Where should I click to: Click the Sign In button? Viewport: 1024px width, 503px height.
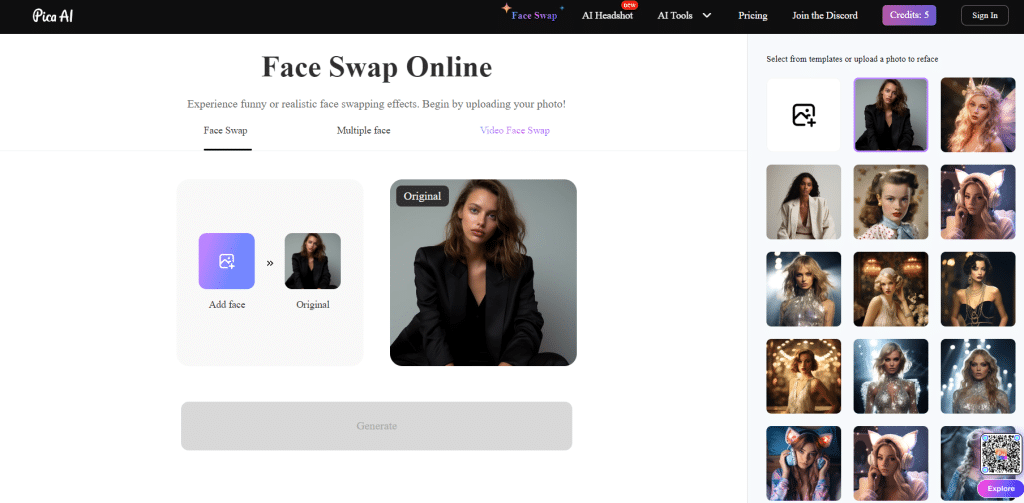click(x=984, y=15)
